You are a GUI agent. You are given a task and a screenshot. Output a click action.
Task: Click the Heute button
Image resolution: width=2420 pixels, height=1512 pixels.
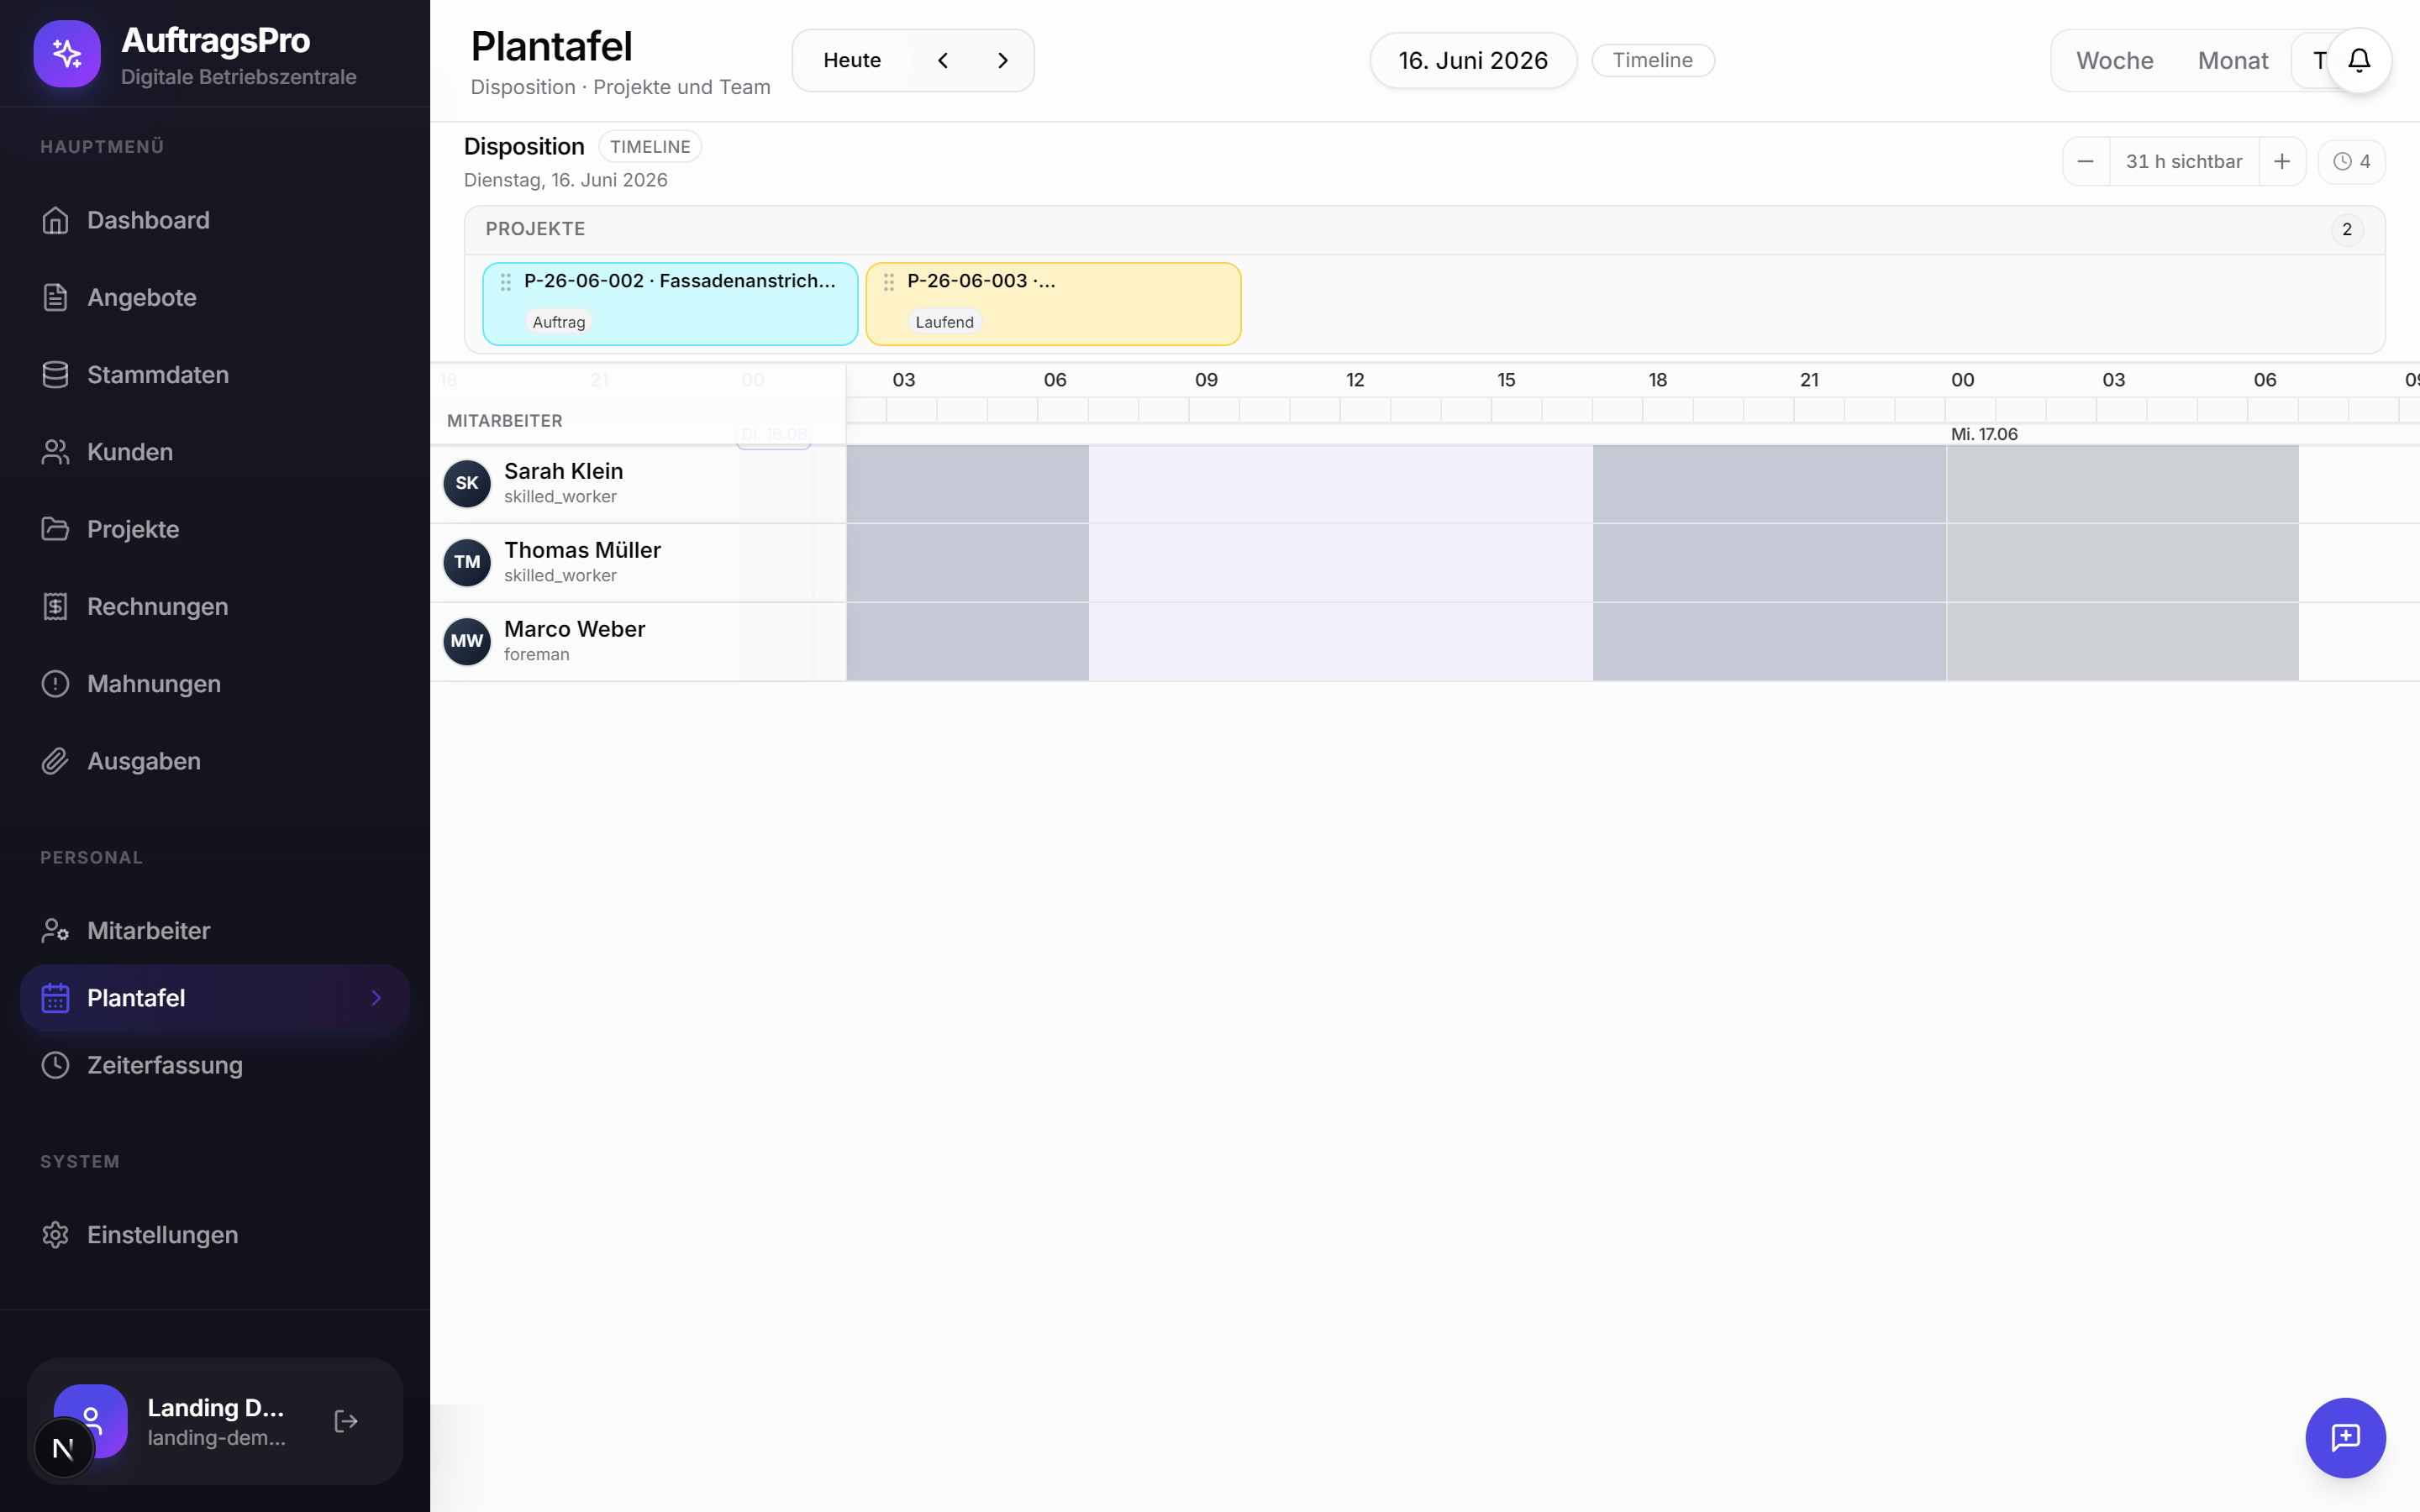(852, 60)
